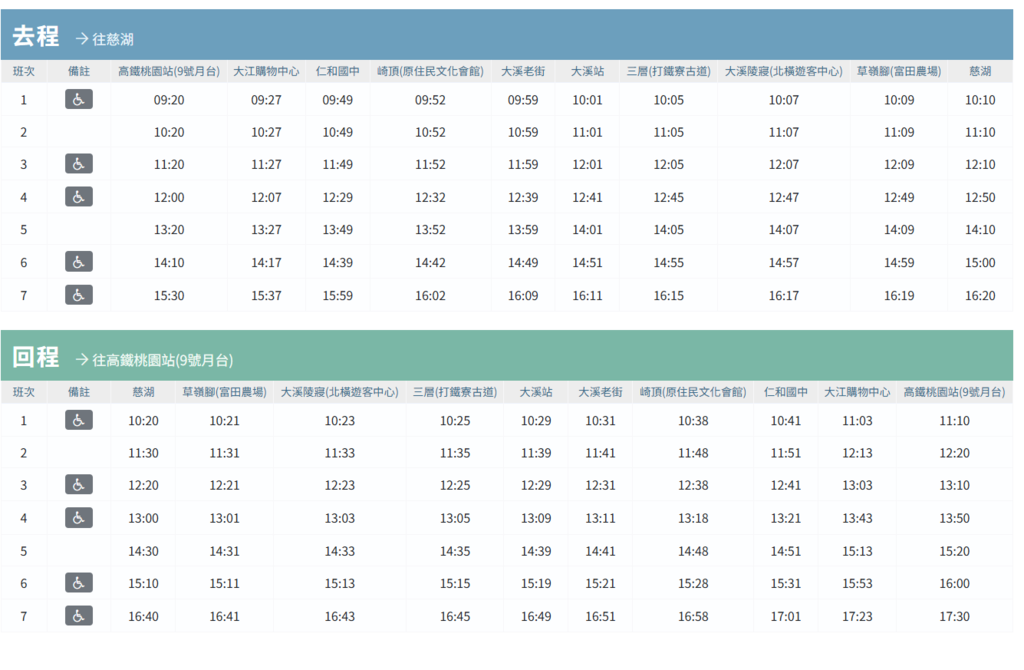Click outbound time 13:59 at 大溪老街
Screen dimensions: 1024x670
(x=523, y=230)
